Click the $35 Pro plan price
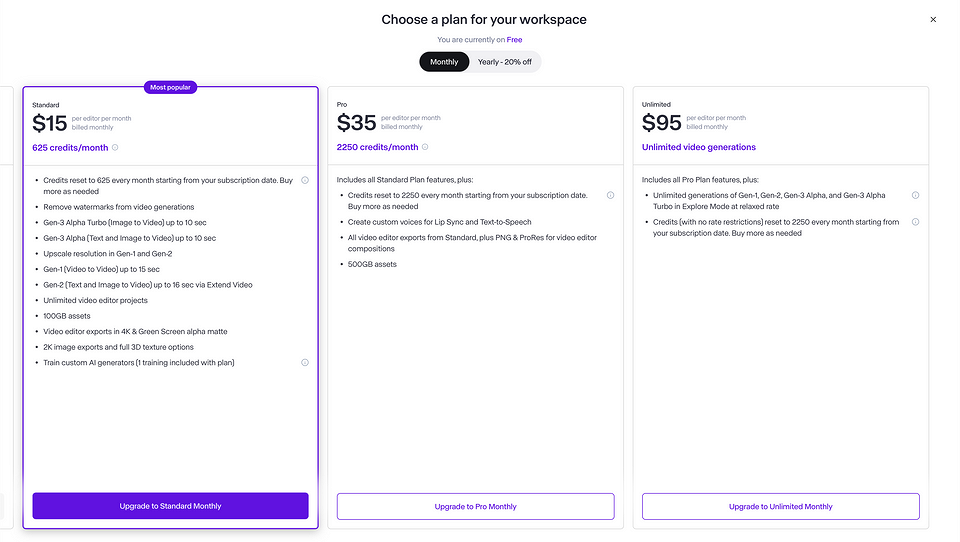 (x=357, y=123)
